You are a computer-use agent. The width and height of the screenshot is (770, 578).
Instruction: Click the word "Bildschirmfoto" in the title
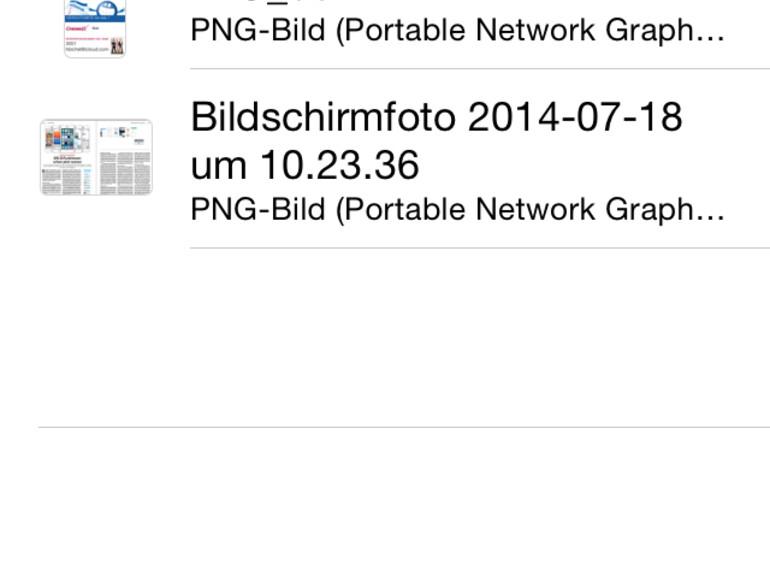pyautogui.click(x=323, y=117)
